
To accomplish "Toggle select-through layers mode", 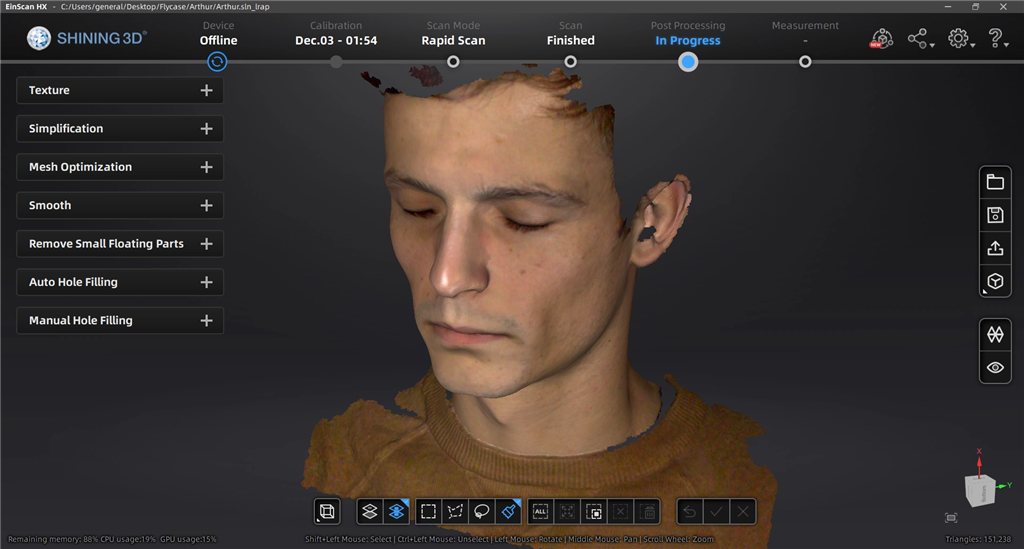I will tap(370, 511).
